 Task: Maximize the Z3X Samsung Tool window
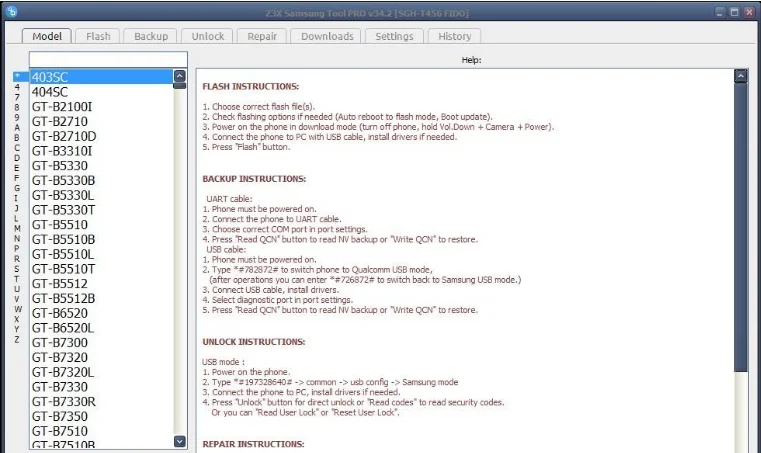click(735, 12)
